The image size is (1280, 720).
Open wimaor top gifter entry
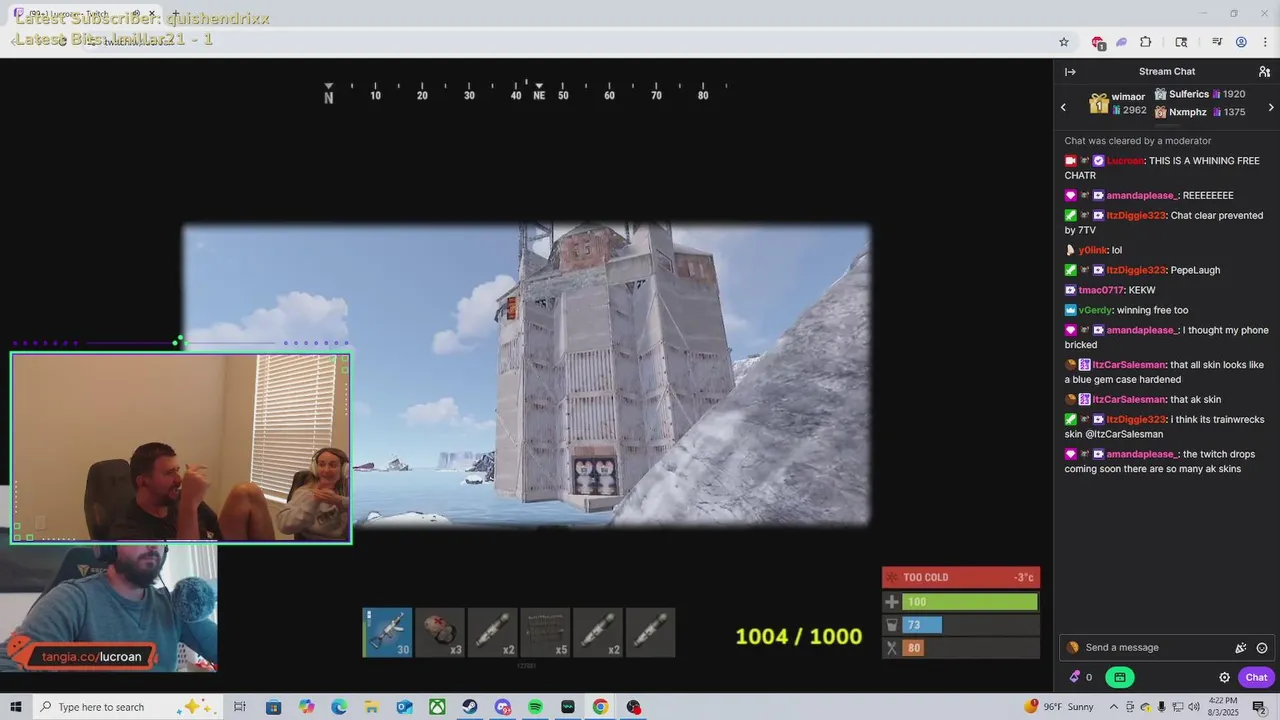[x=1118, y=104]
